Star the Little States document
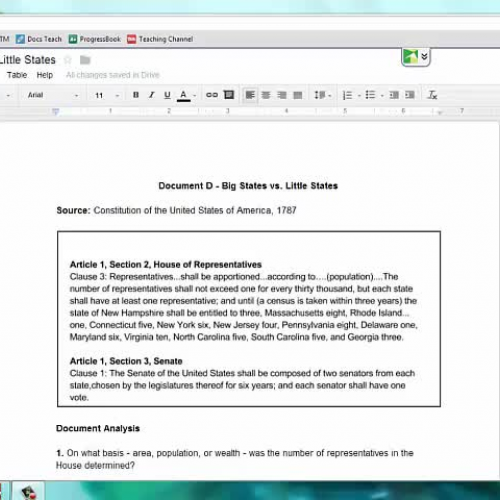500x500 pixels. point(68,60)
